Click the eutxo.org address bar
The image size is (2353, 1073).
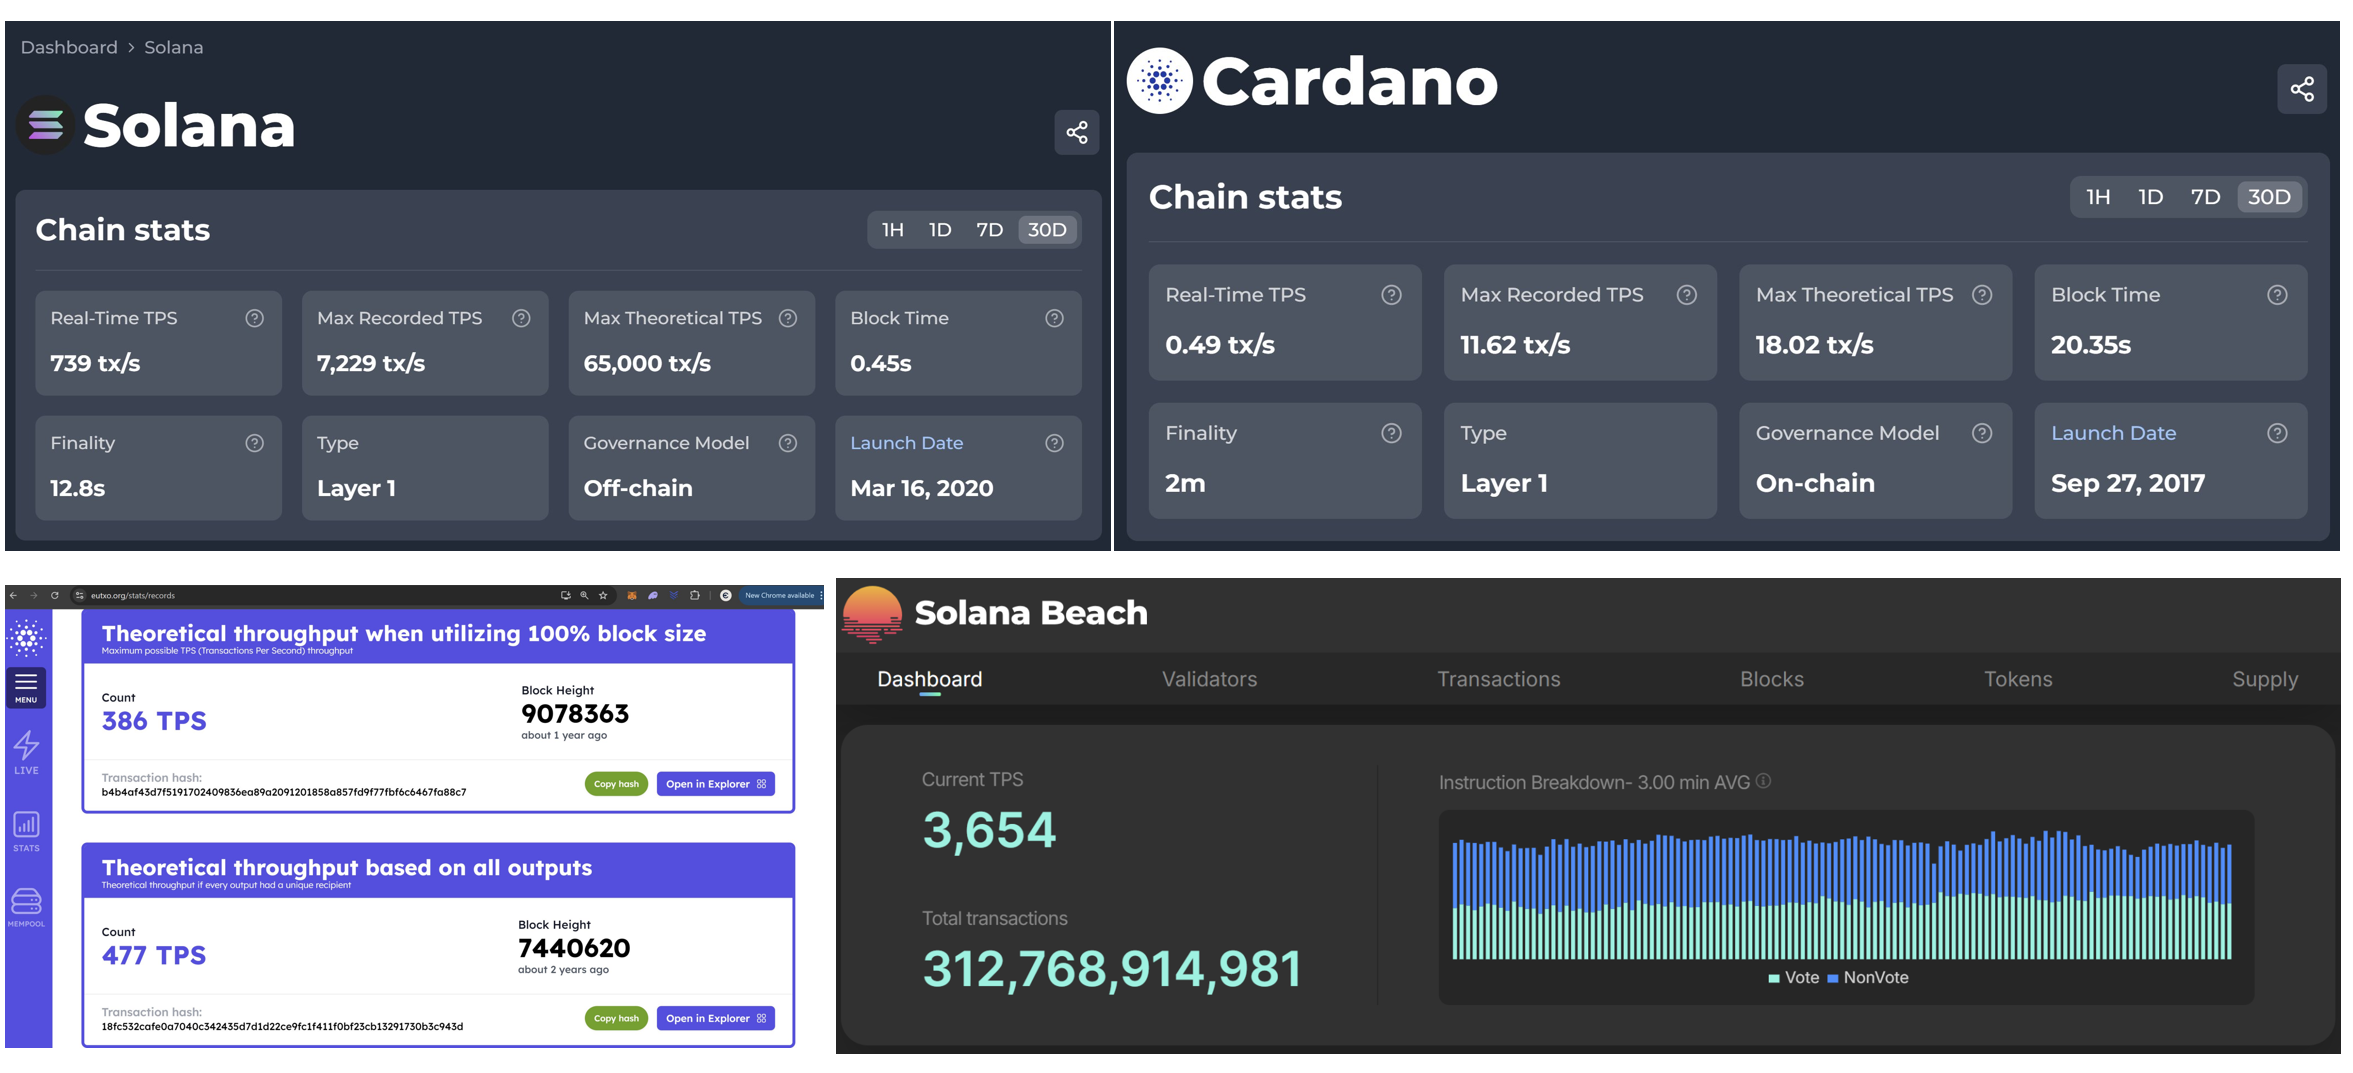click(x=300, y=595)
